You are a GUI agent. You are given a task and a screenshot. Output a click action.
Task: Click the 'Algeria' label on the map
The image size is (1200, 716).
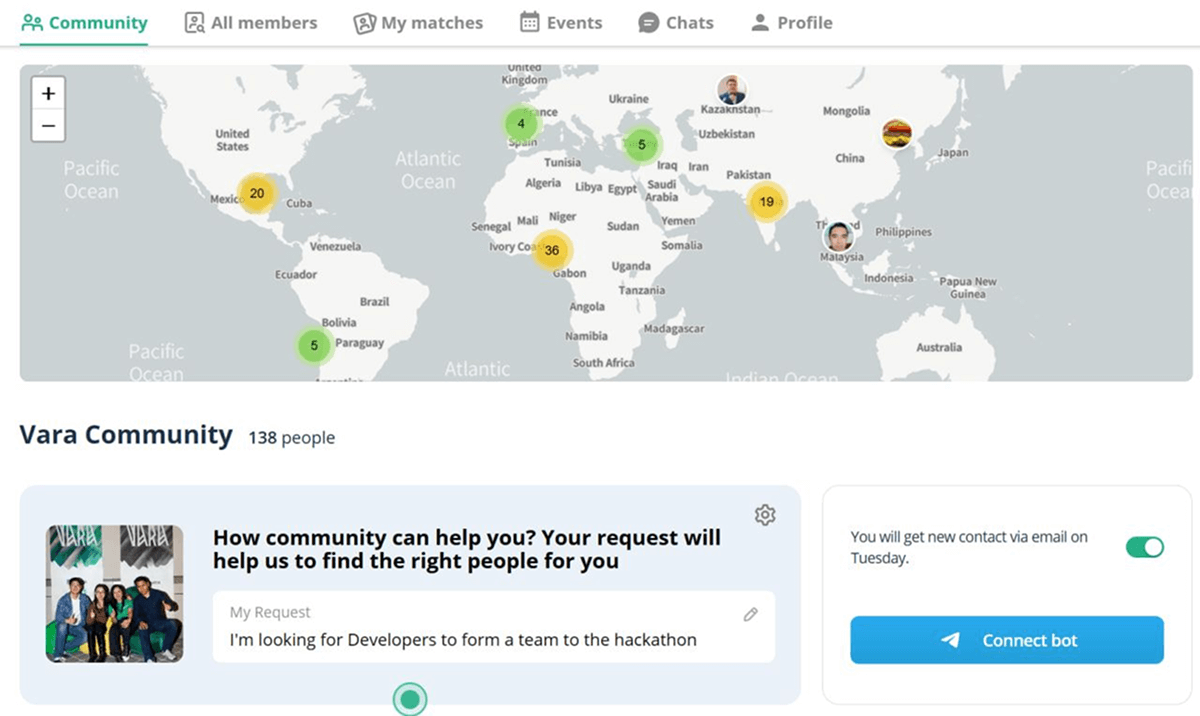click(543, 184)
